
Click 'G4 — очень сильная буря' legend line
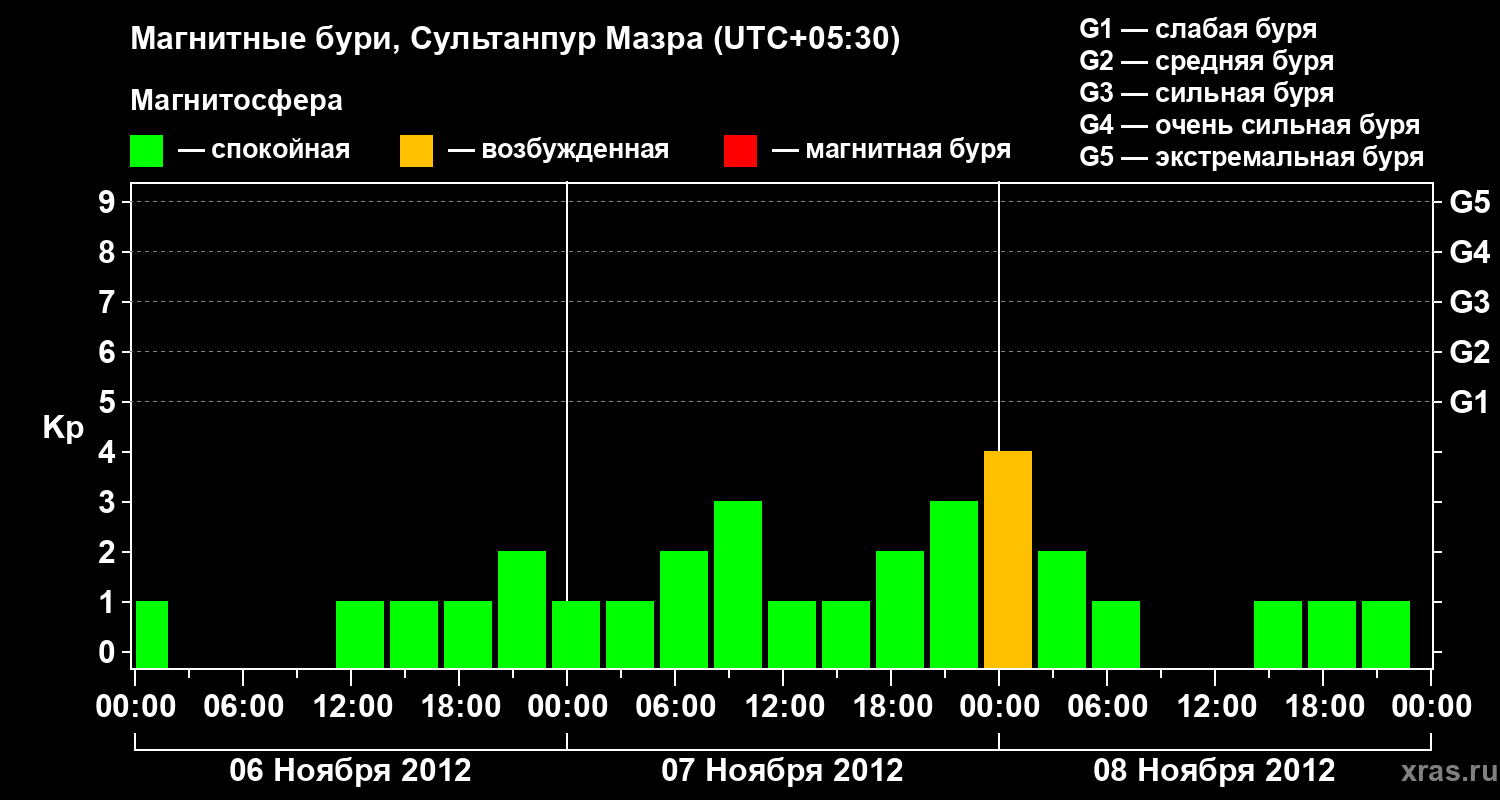[x=1250, y=125]
